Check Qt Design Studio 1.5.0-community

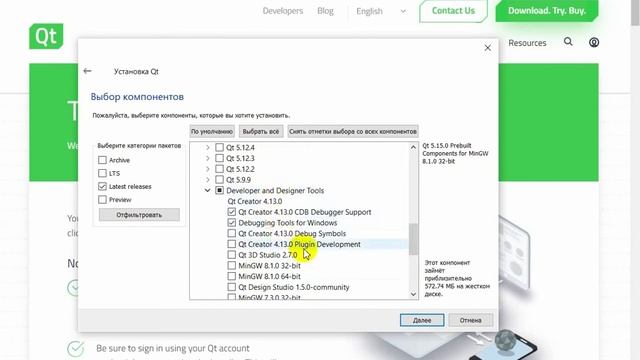click(231, 287)
